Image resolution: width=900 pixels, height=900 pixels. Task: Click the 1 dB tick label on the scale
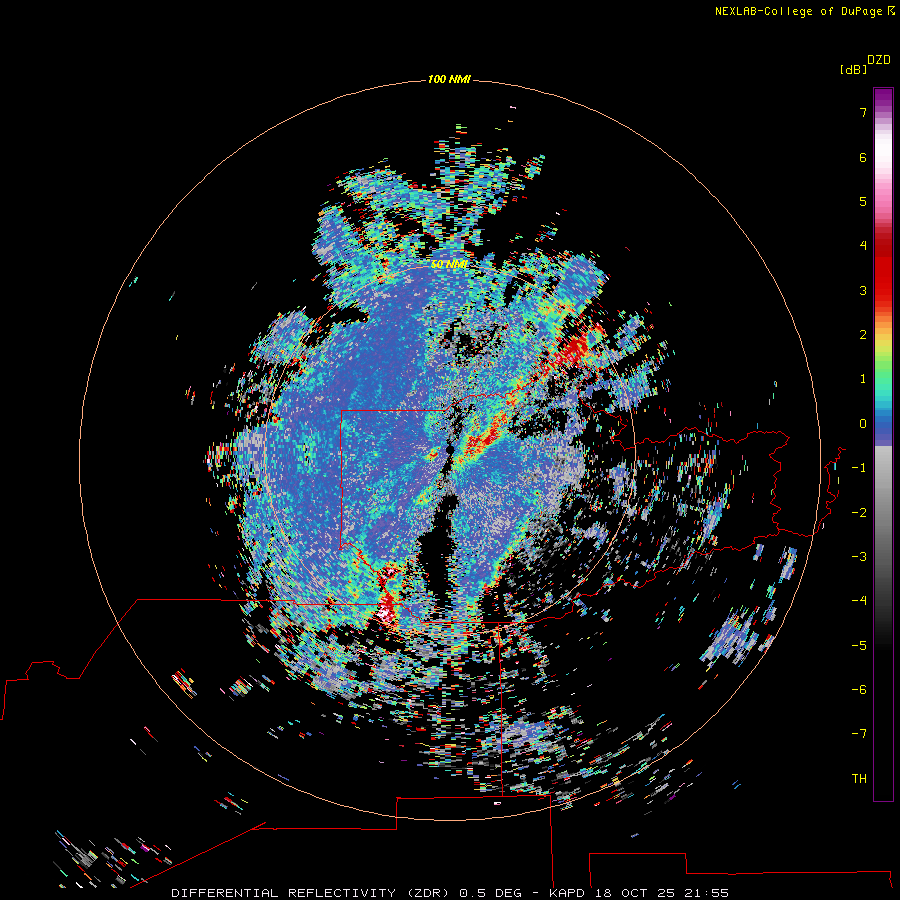(863, 379)
